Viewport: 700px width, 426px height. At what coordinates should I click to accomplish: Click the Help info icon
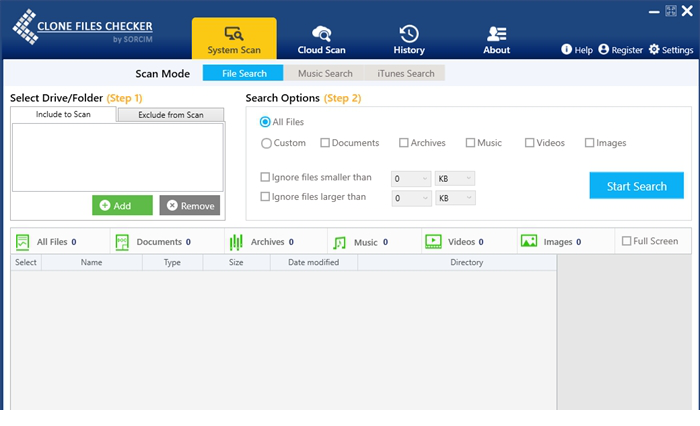[x=566, y=49]
